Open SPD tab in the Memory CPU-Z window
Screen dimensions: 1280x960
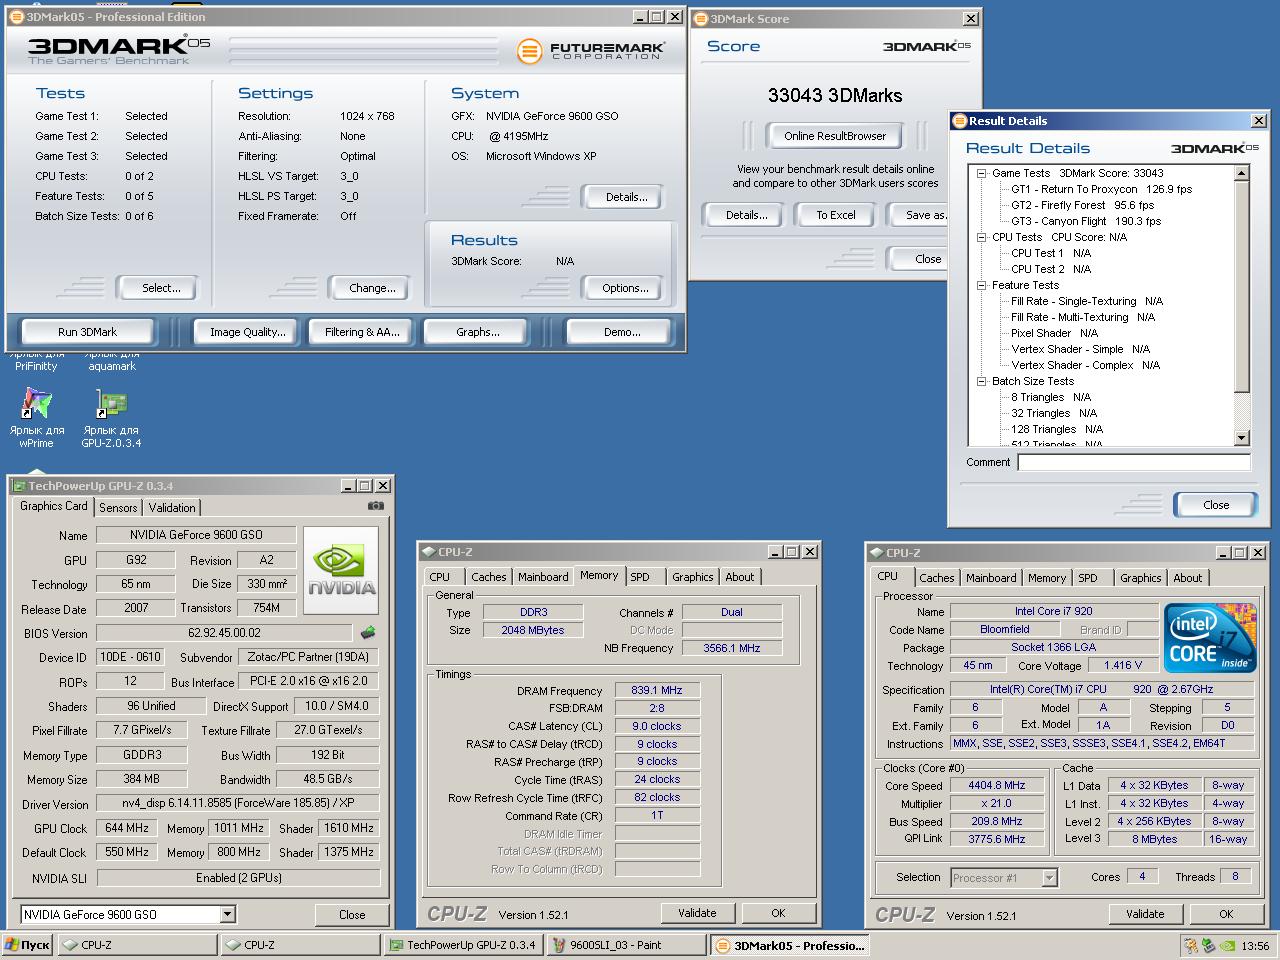coord(640,577)
